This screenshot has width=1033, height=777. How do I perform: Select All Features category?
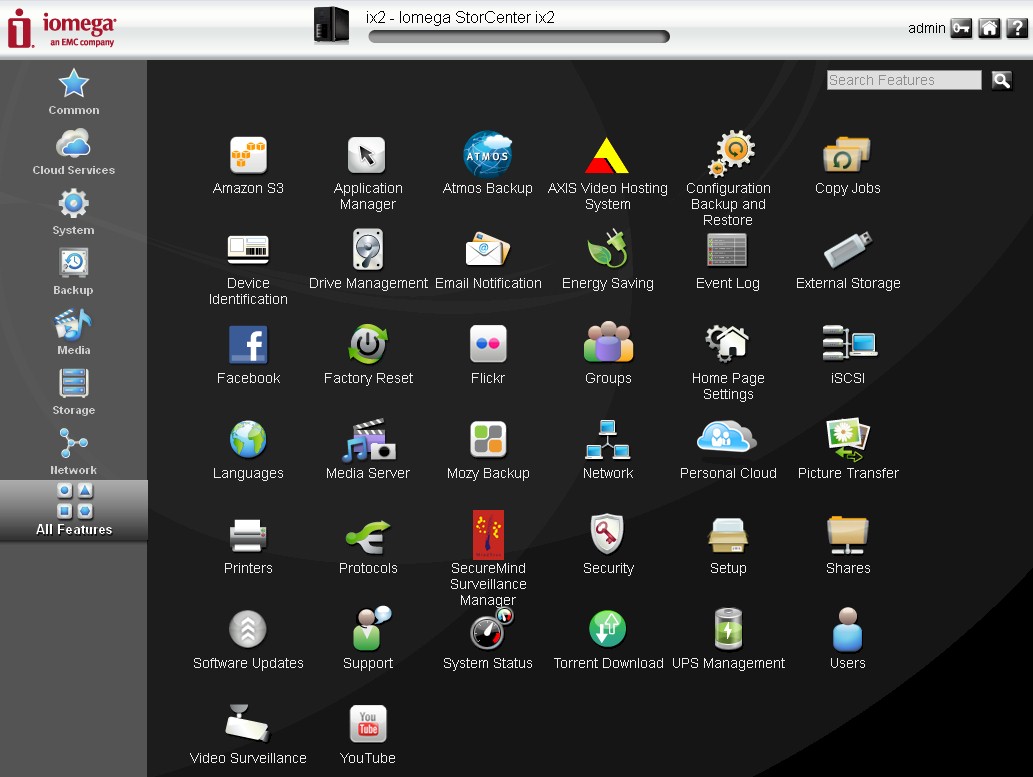(x=74, y=511)
